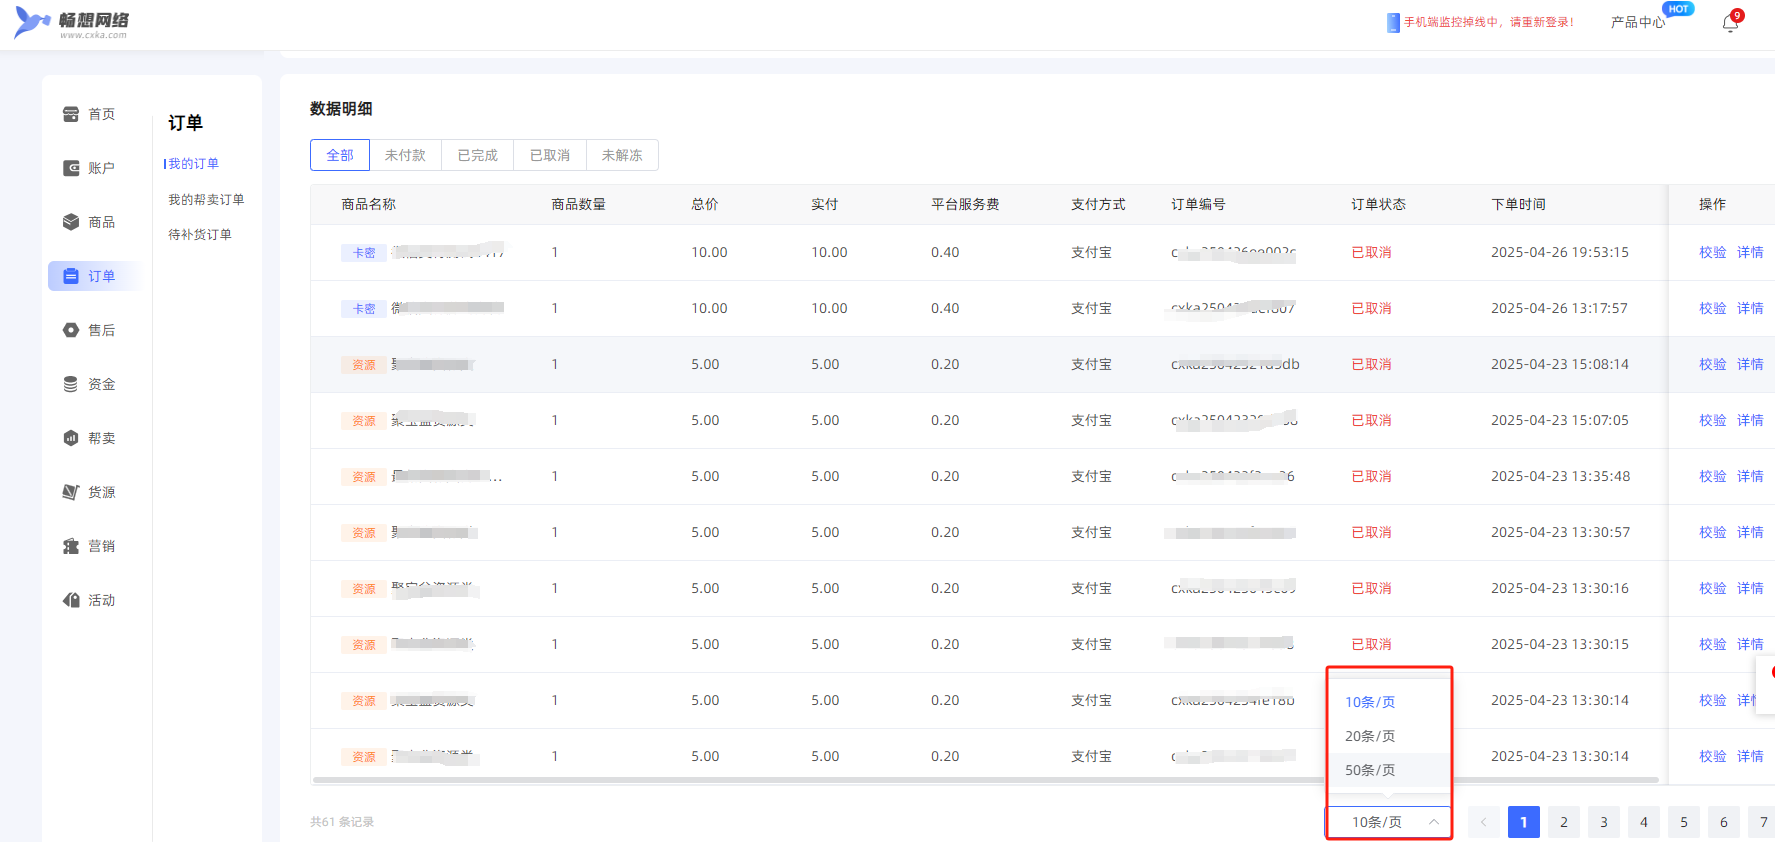This screenshot has height=842, width=1775.
Task: Click the 订单状态 column header
Action: click(1378, 204)
